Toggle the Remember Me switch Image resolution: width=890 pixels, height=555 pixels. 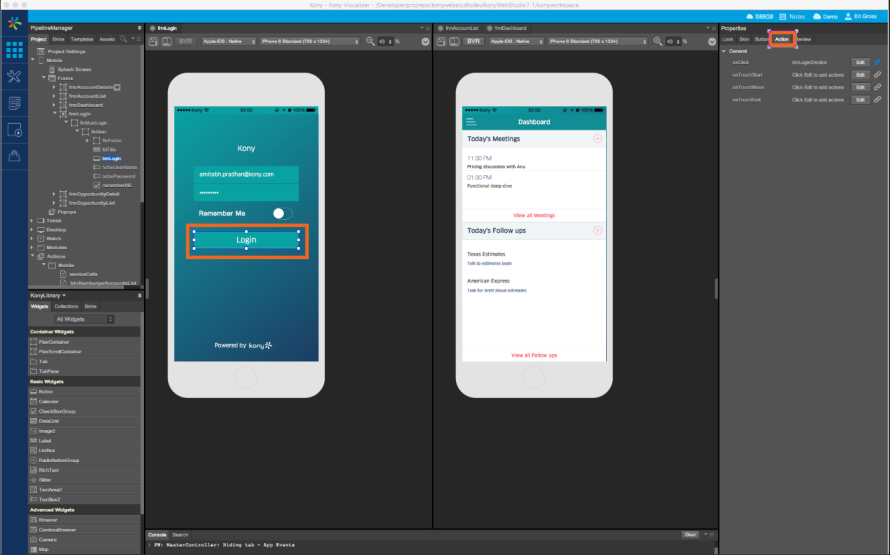coord(282,213)
